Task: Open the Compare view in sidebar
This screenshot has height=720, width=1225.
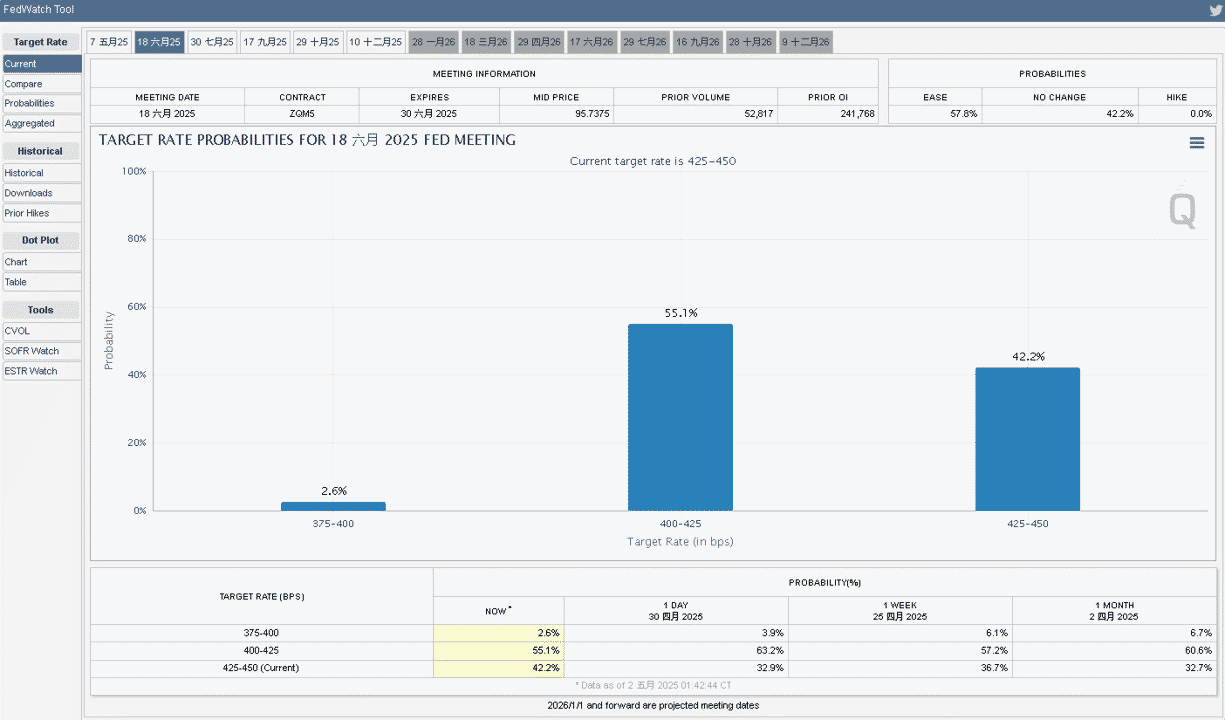Action: 41,84
